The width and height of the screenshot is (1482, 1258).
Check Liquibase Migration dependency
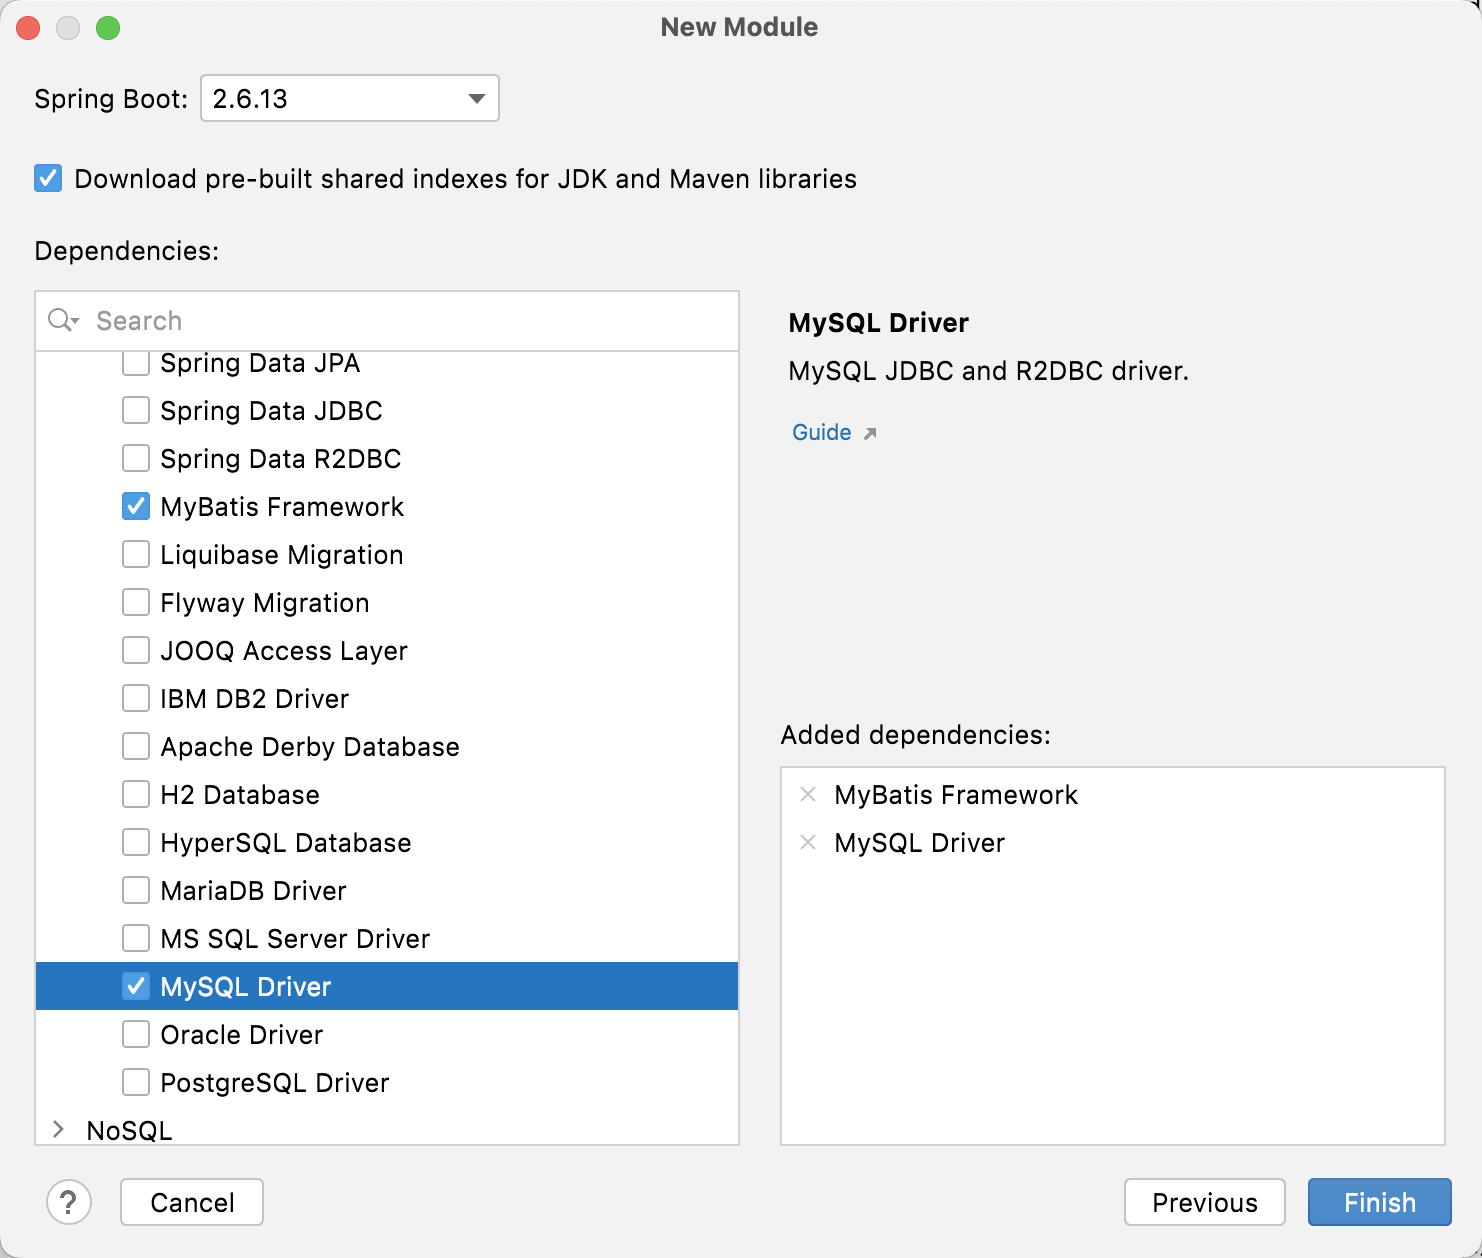click(136, 554)
